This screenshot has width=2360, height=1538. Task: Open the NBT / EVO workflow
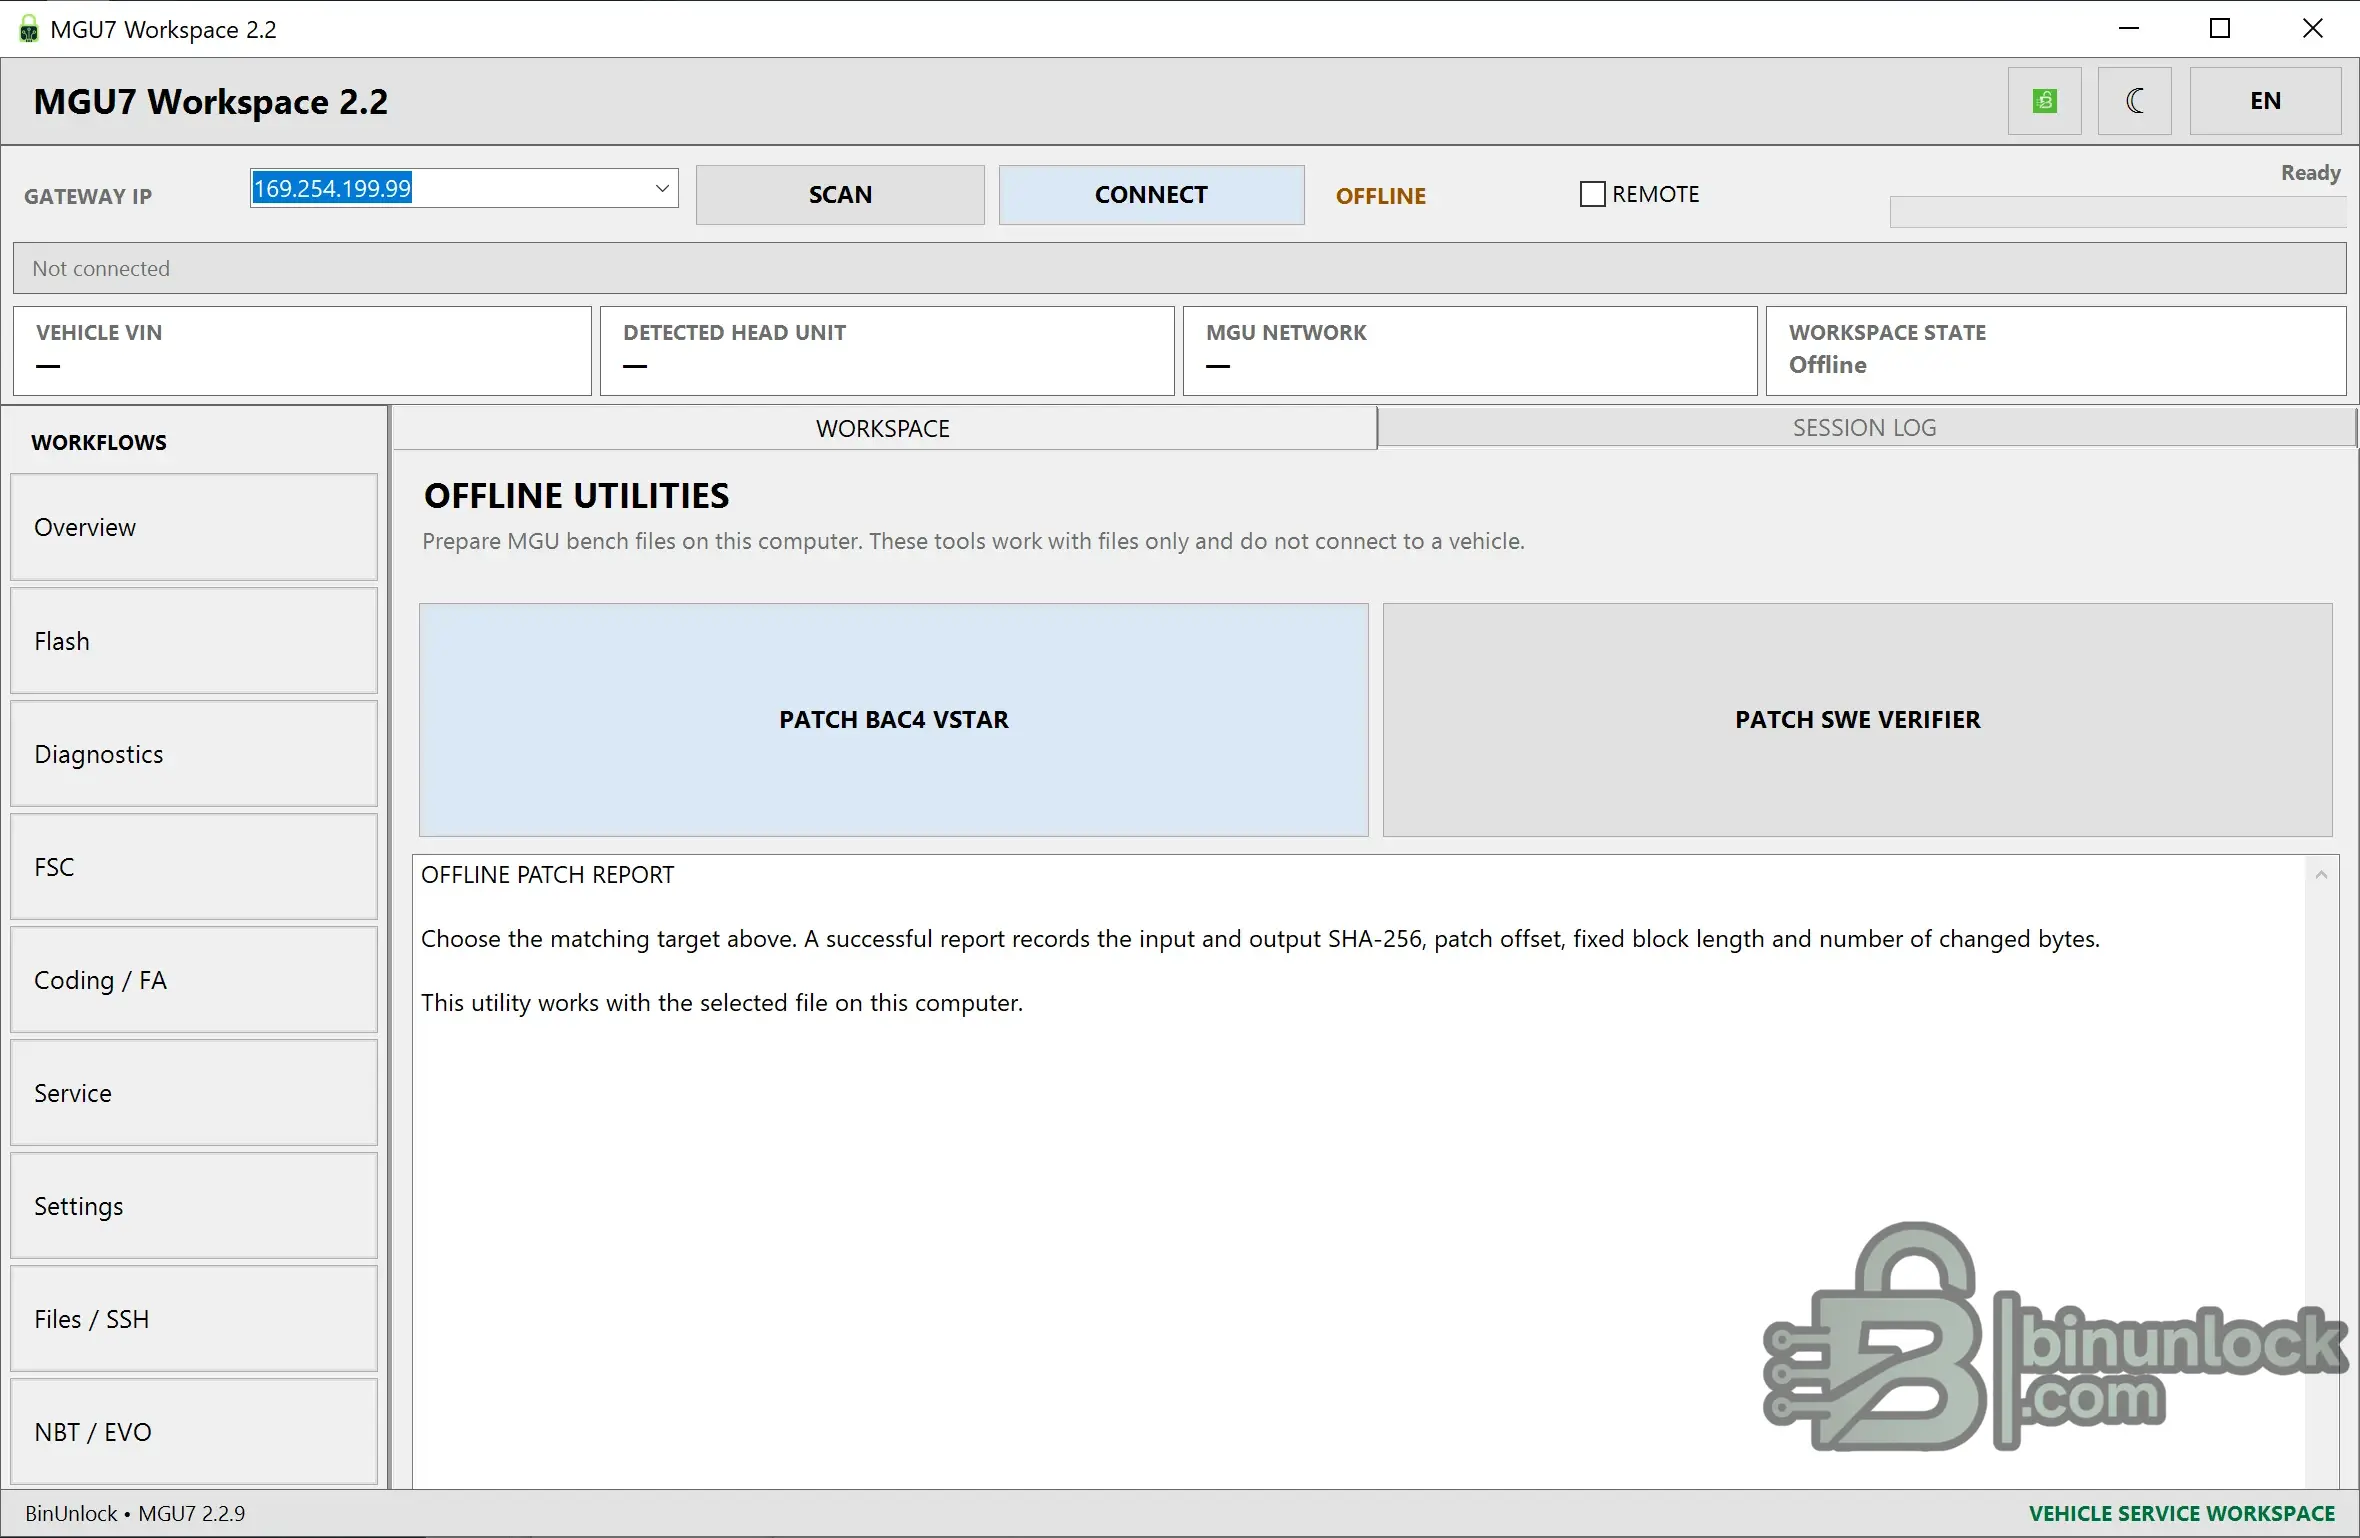(194, 1432)
